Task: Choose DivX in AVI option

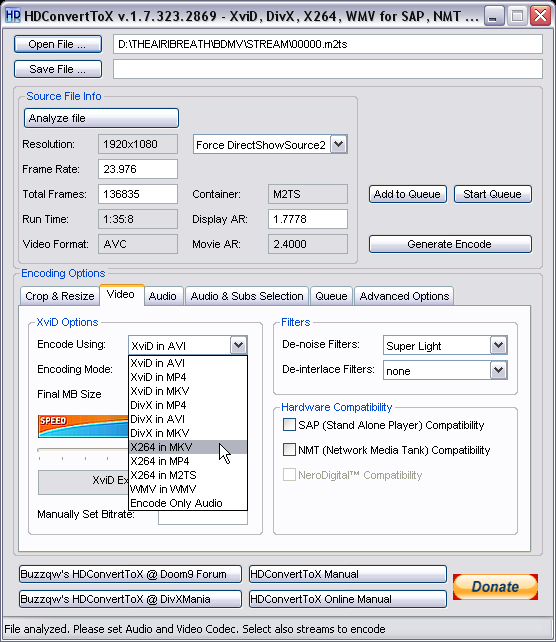Action: pos(188,419)
